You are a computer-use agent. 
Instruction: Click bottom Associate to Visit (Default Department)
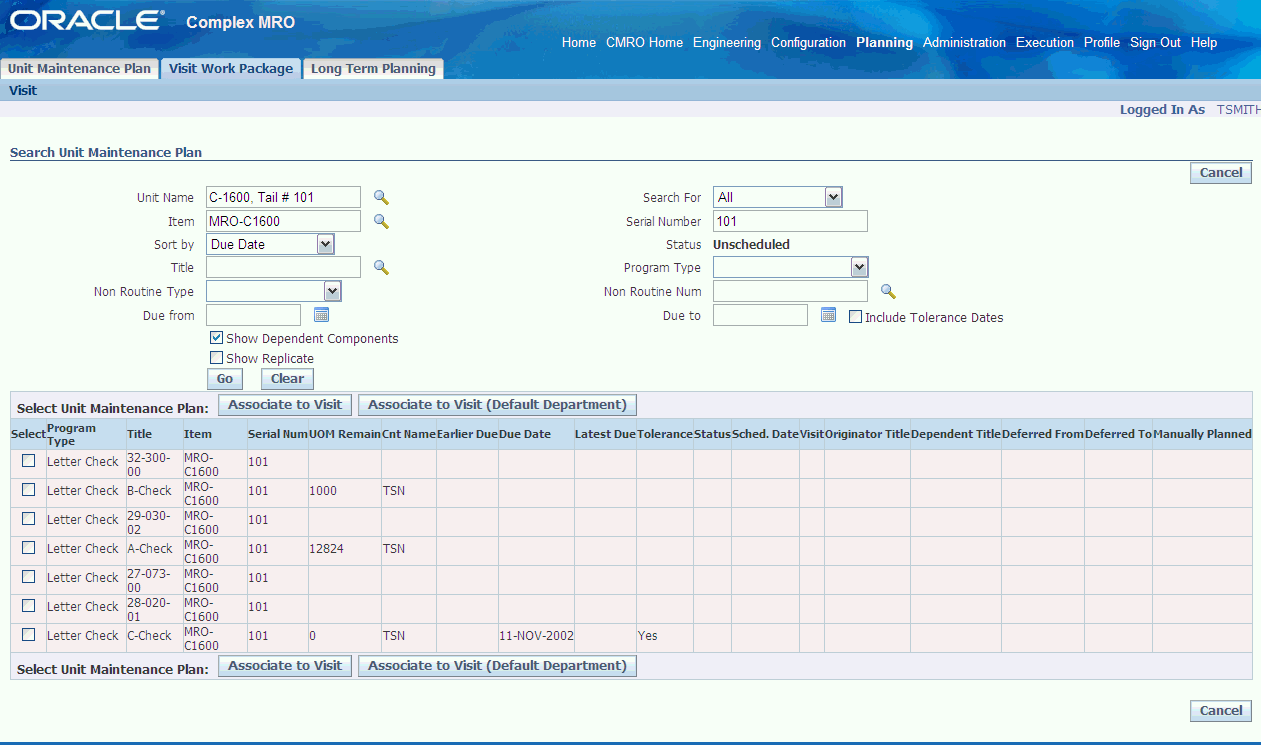coord(497,666)
